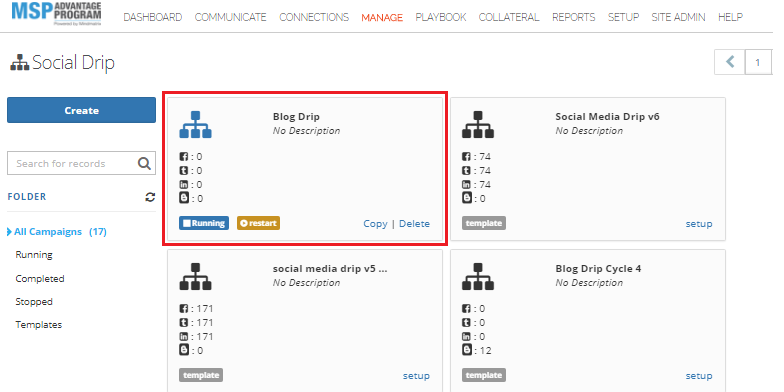Open the Blog Drip campaign title
Screen dimensions: 784x392
point(296,117)
